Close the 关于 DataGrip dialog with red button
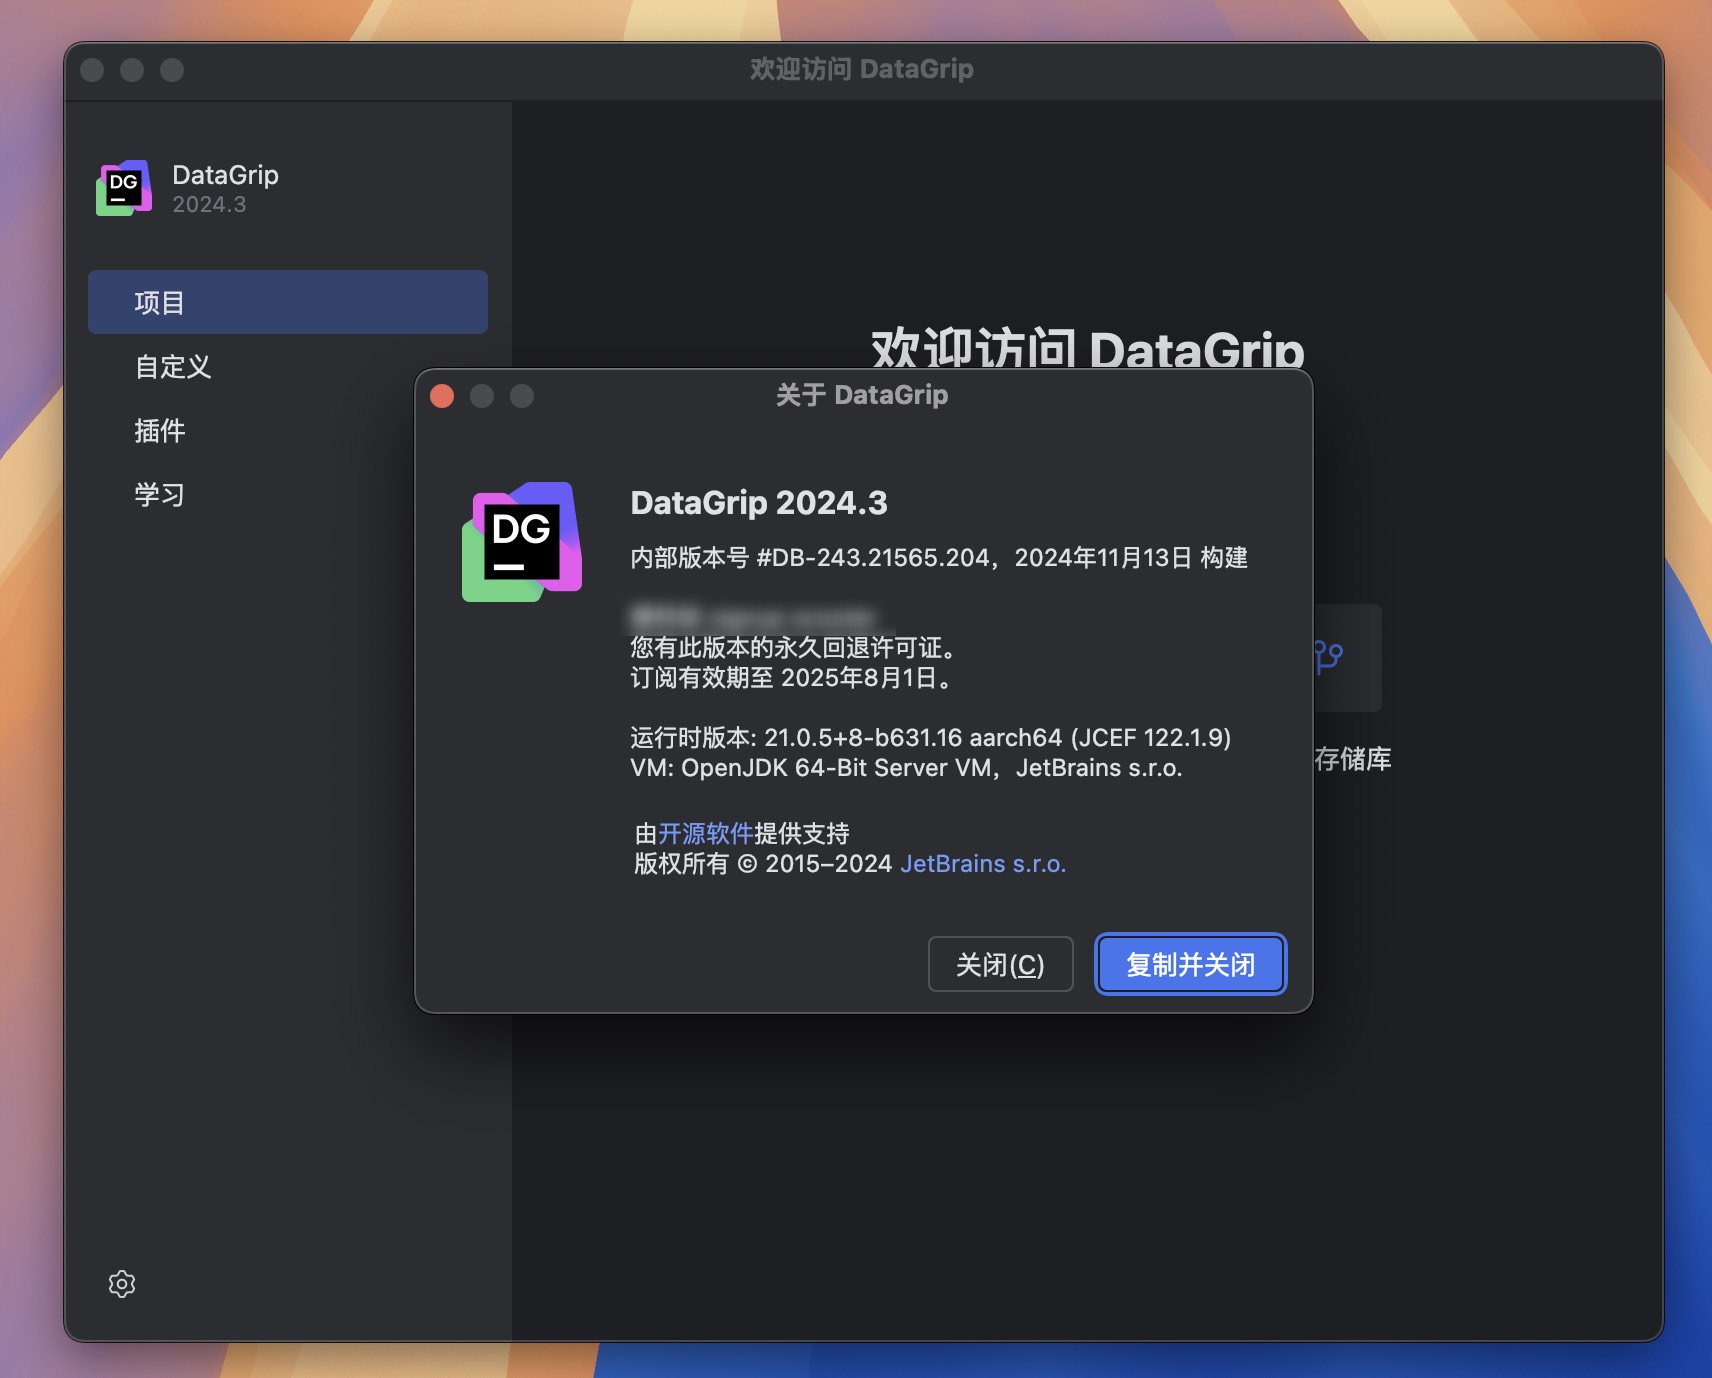This screenshot has width=1712, height=1378. pyautogui.click(x=442, y=396)
